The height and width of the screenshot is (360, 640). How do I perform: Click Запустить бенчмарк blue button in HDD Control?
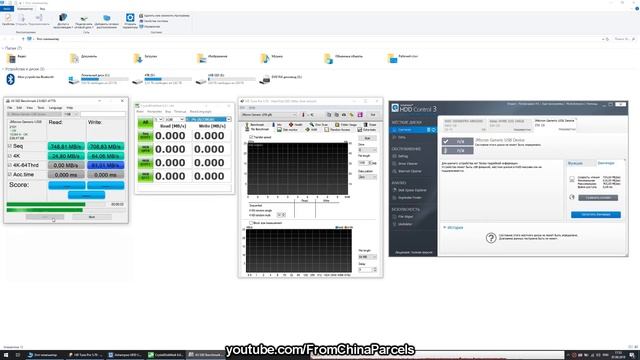[x=596, y=214]
